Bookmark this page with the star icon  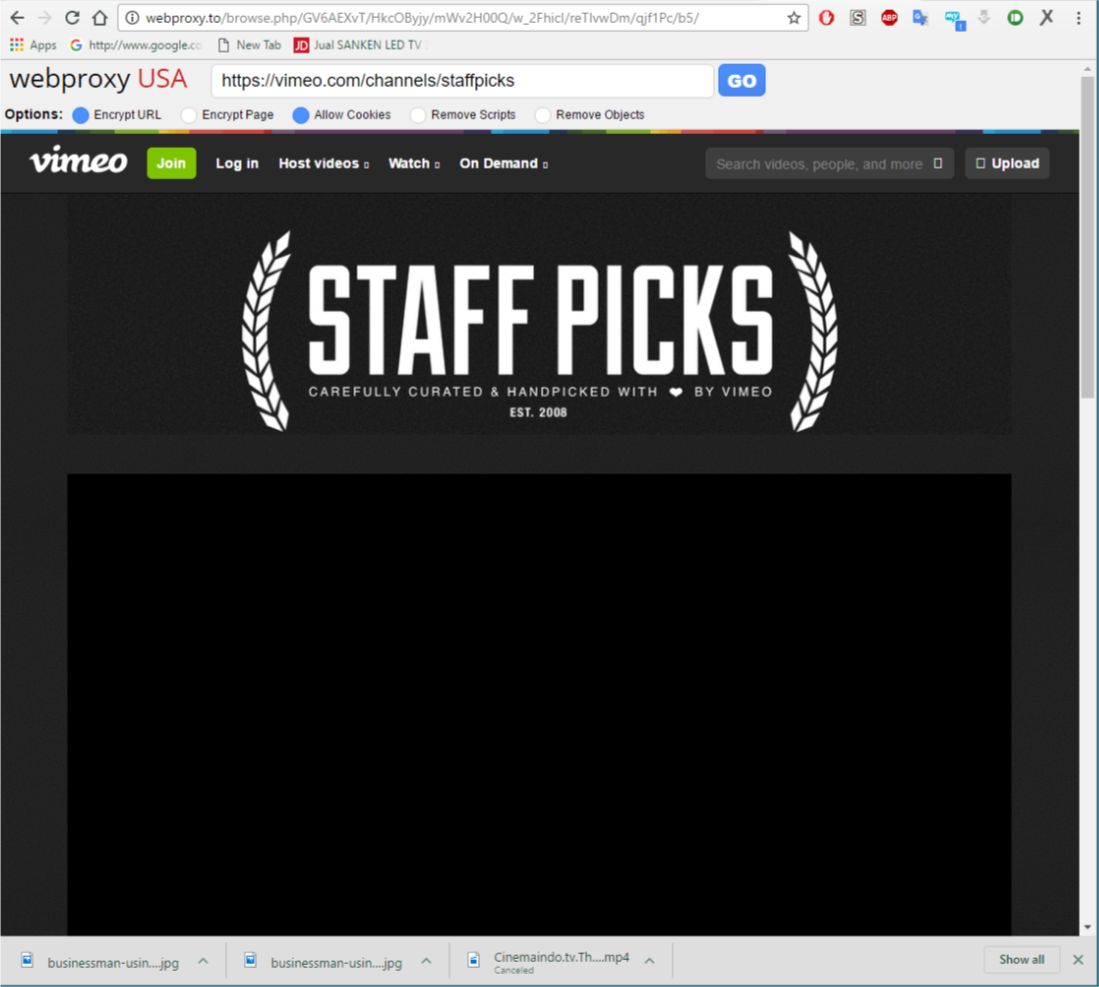tap(793, 18)
